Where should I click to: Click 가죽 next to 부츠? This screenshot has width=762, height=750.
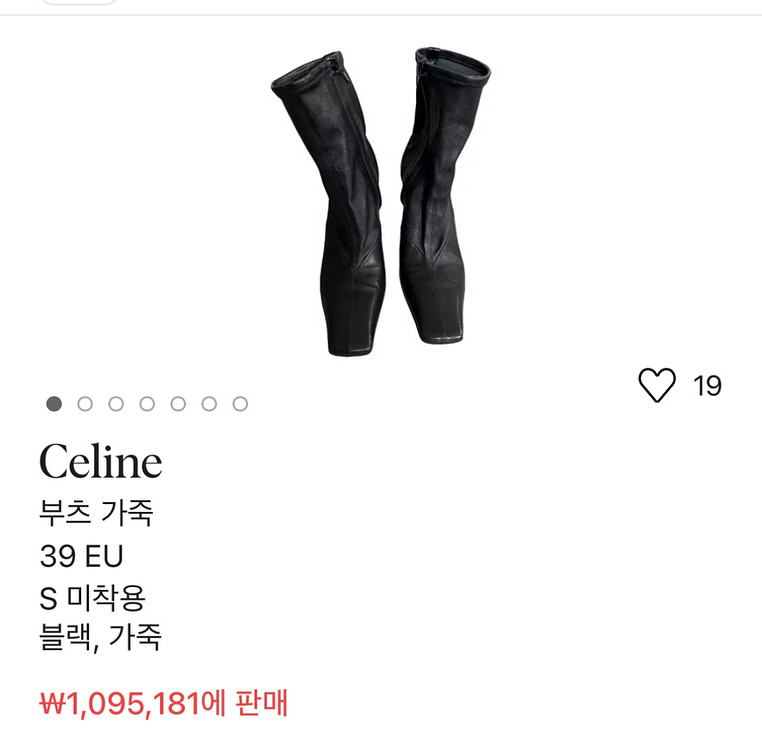pos(128,512)
